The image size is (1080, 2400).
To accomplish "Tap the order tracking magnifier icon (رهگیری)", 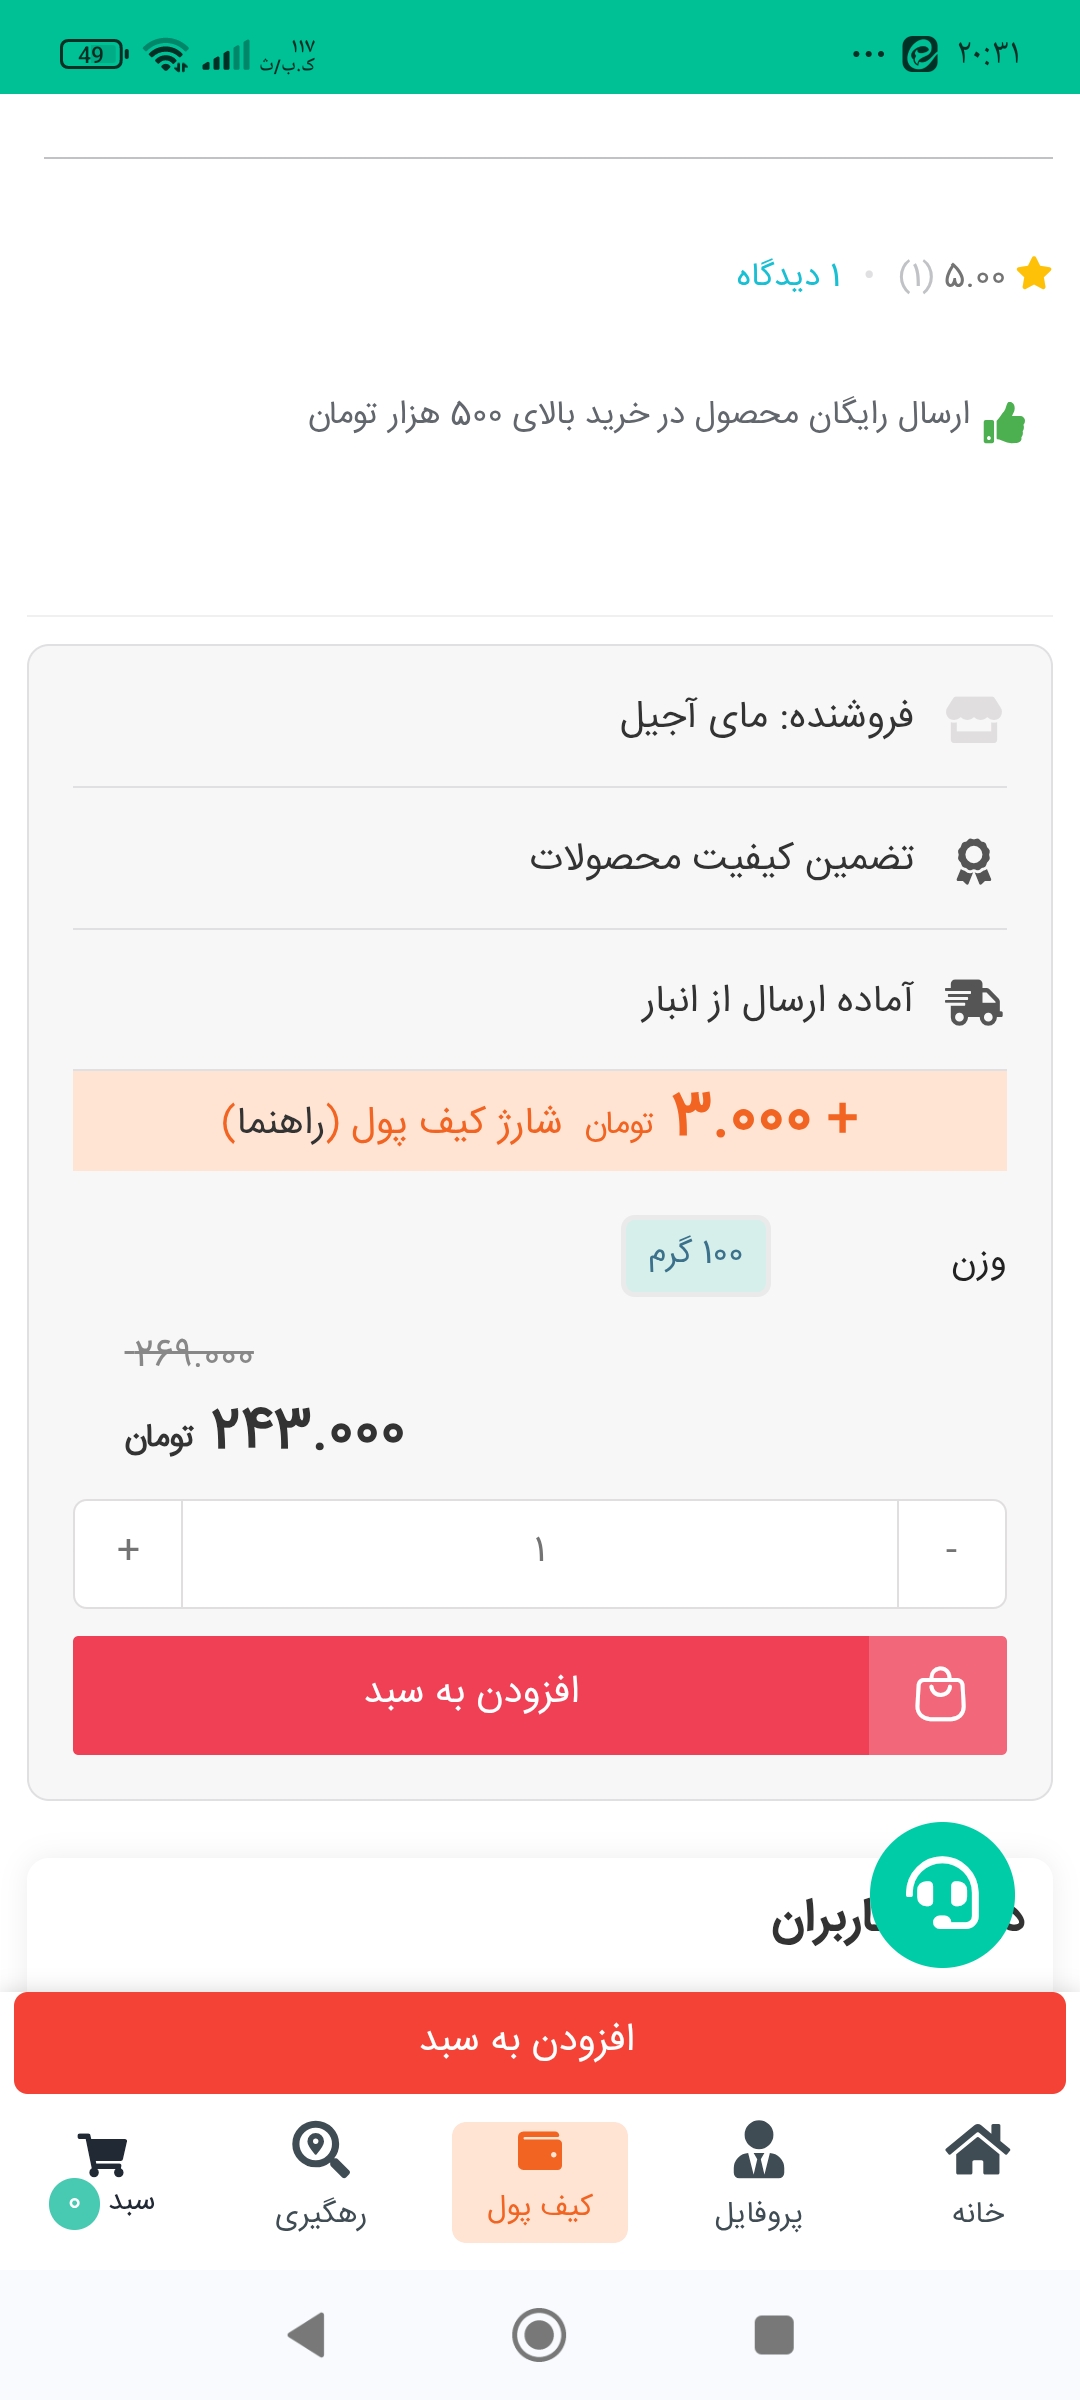I will (320, 2152).
